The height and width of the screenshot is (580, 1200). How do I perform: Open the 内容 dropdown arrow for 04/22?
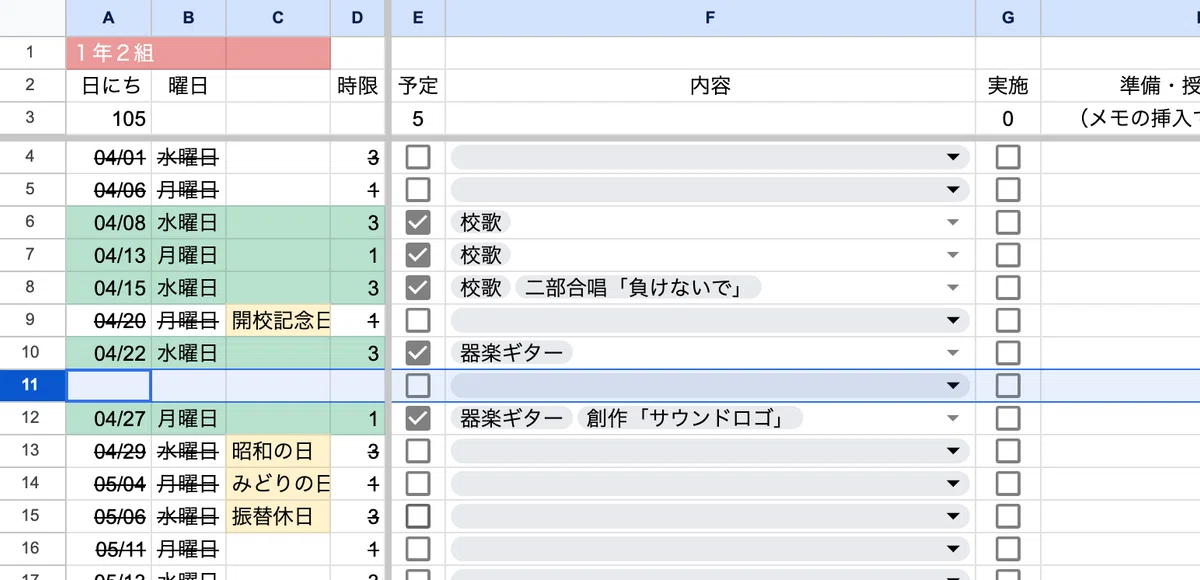pyautogui.click(x=953, y=352)
